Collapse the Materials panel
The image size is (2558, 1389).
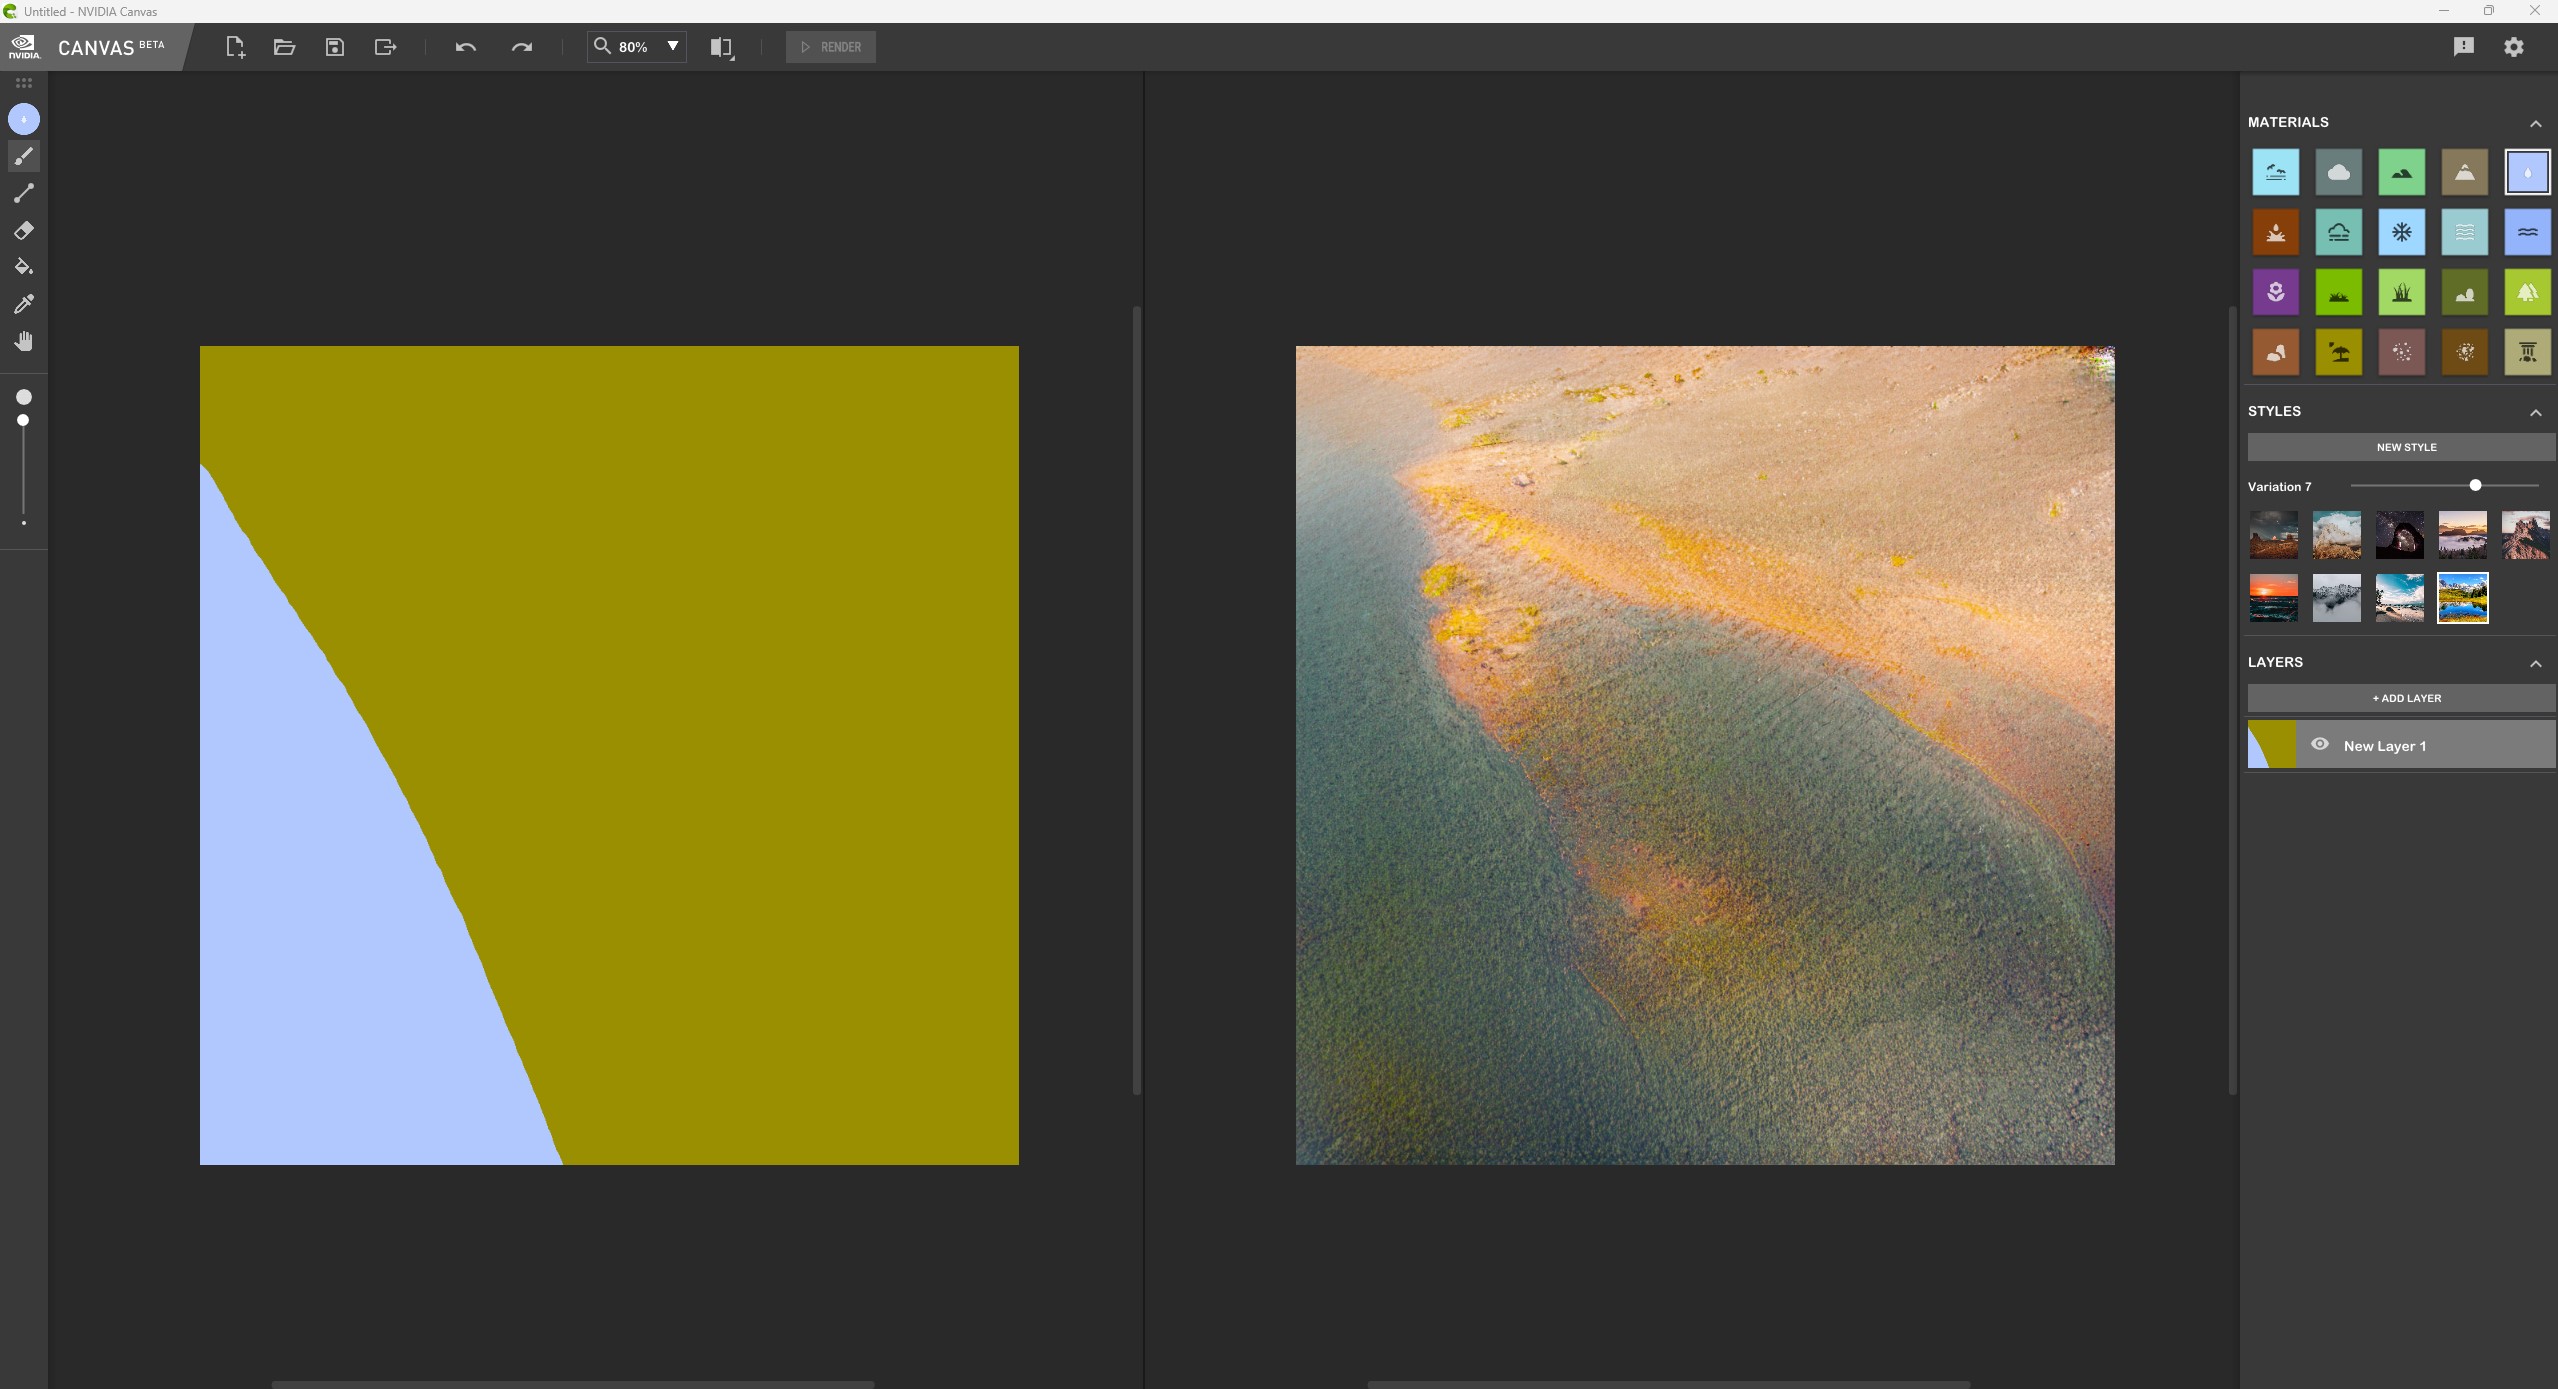2536,124
